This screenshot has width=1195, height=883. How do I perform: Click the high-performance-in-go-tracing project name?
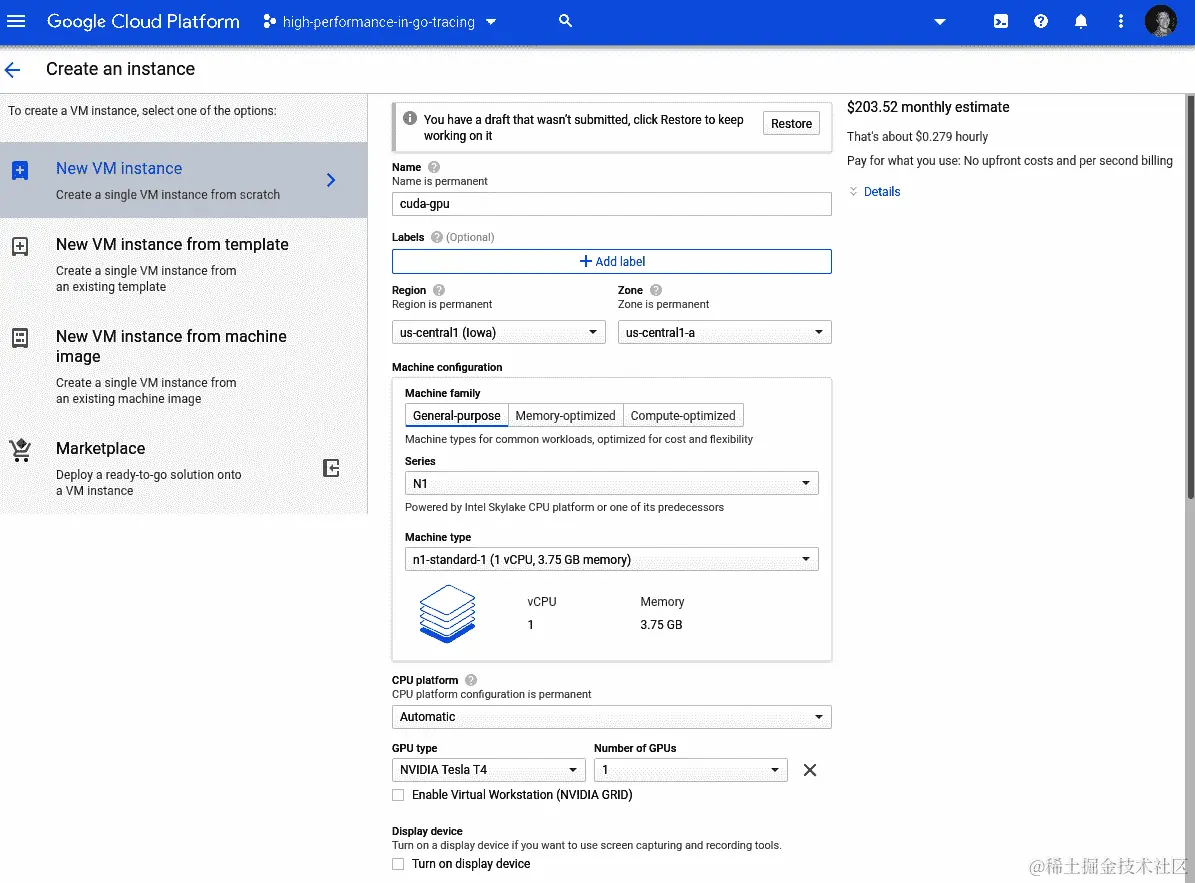[x=379, y=22]
